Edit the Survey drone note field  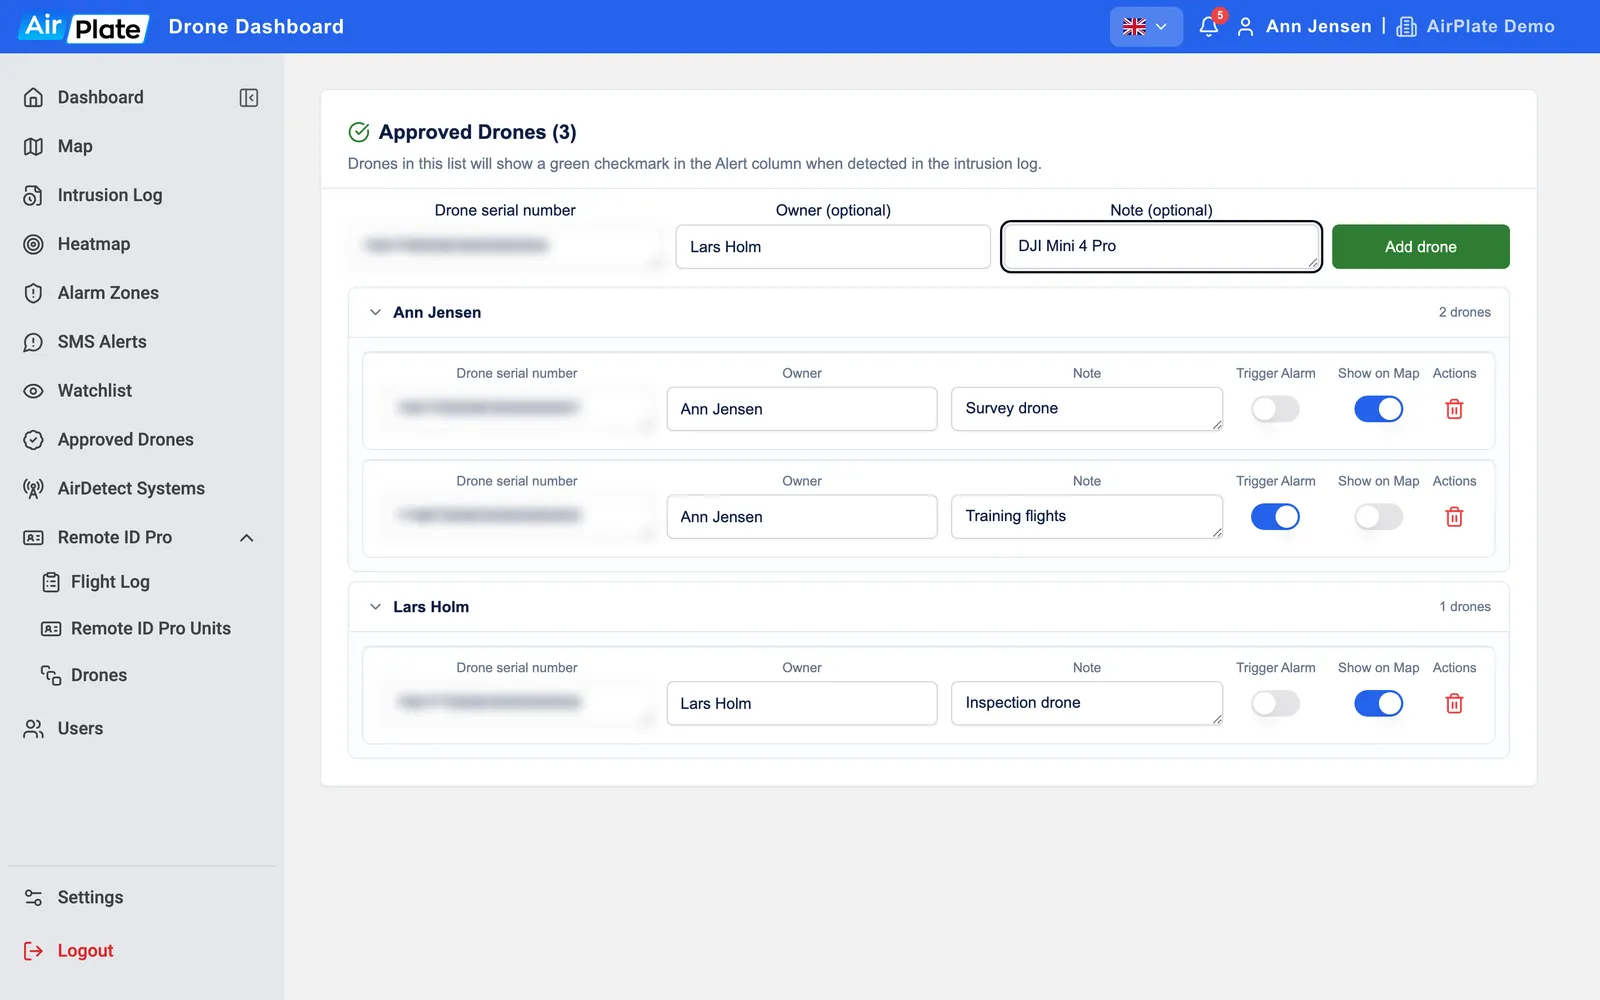[1087, 409]
